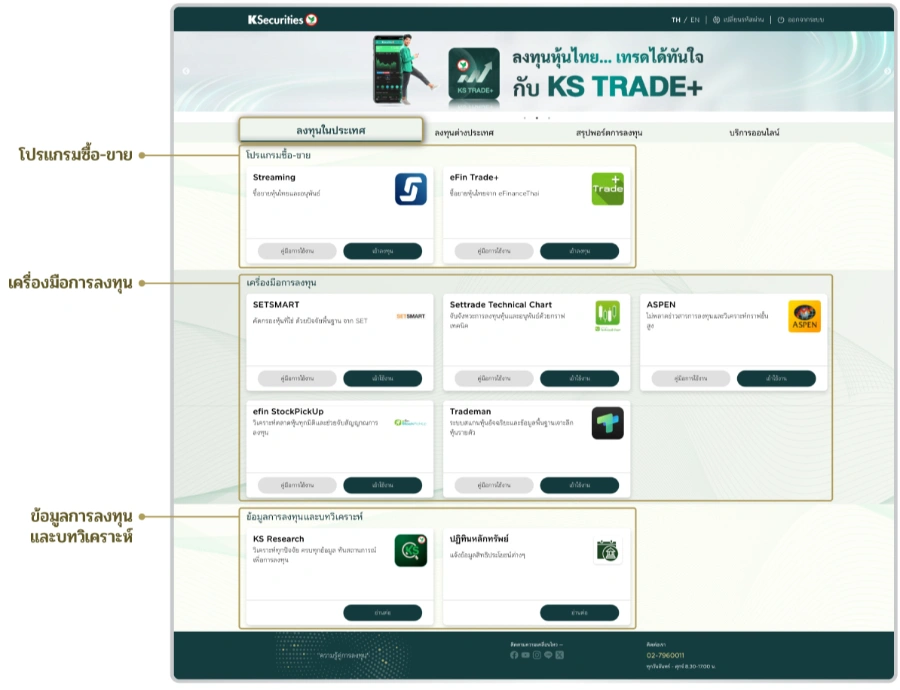Click the SETSMART logo

[x=410, y=316]
